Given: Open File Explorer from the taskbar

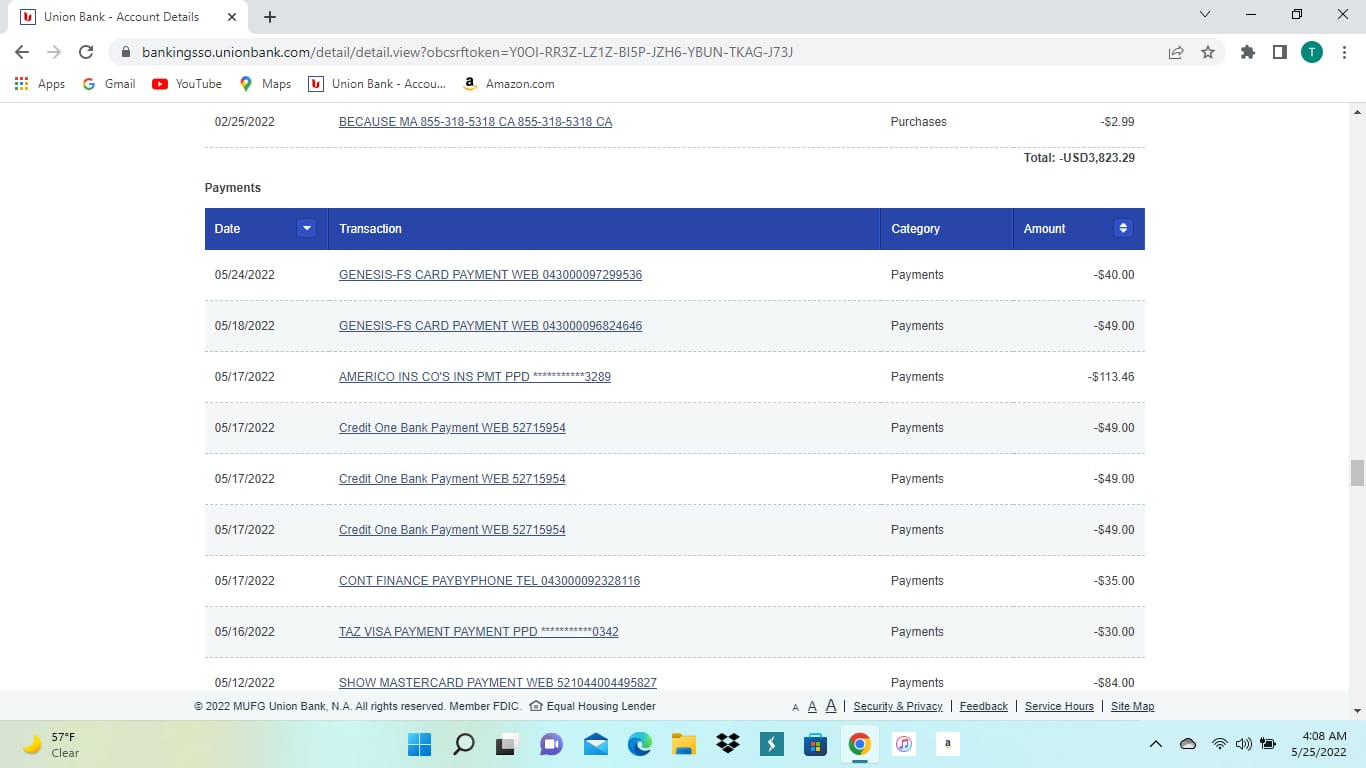Looking at the screenshot, I should (683, 744).
